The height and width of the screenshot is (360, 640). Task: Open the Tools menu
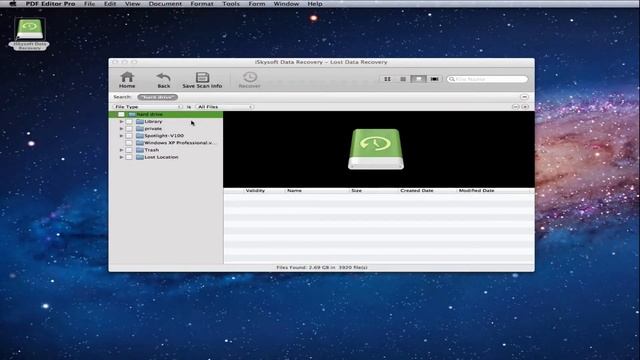pos(231,4)
